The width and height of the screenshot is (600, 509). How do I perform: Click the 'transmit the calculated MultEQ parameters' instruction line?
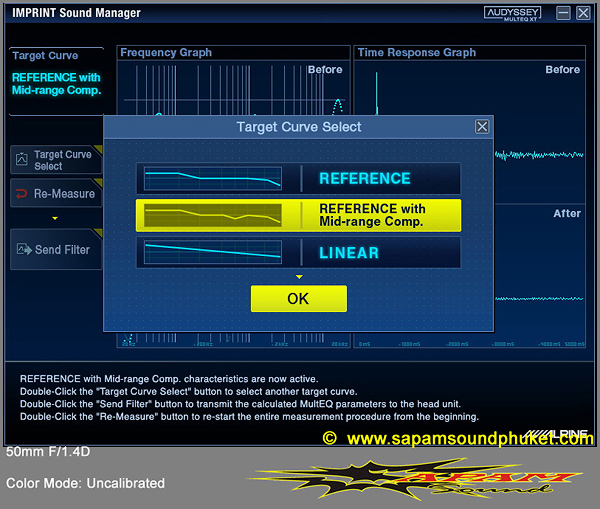point(240,404)
